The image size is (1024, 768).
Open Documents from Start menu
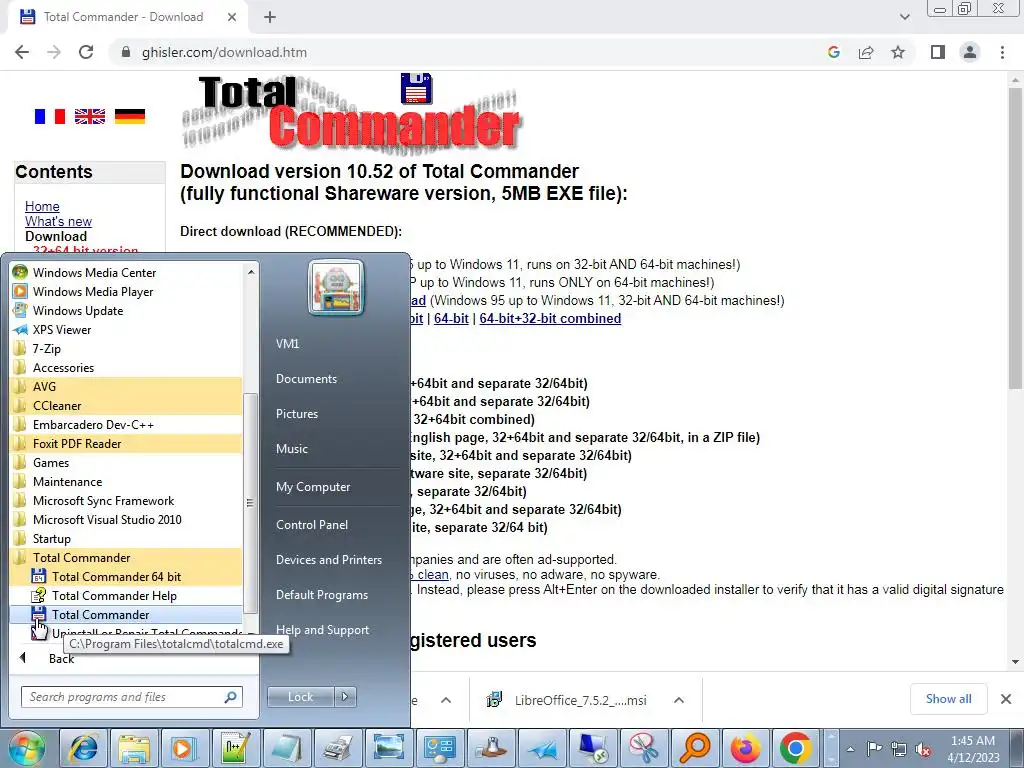[x=306, y=379]
